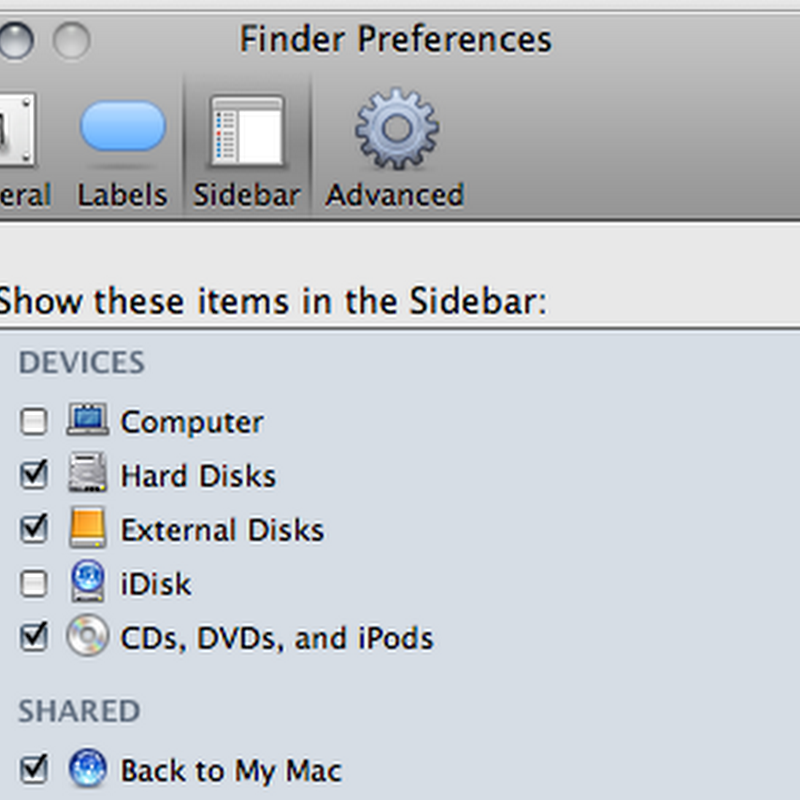Screen dimensions: 800x800
Task: Click the Sidebar tab label text
Action: [x=247, y=194]
